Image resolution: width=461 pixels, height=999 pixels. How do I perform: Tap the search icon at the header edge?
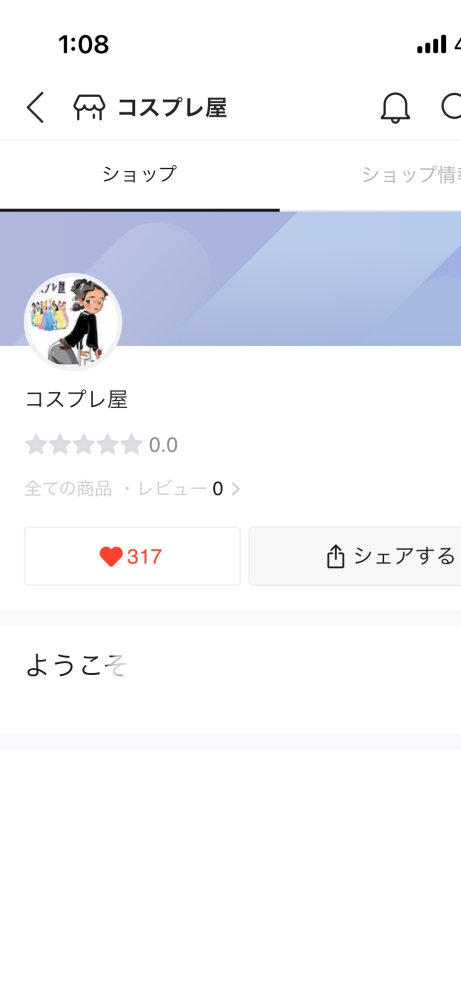451,107
